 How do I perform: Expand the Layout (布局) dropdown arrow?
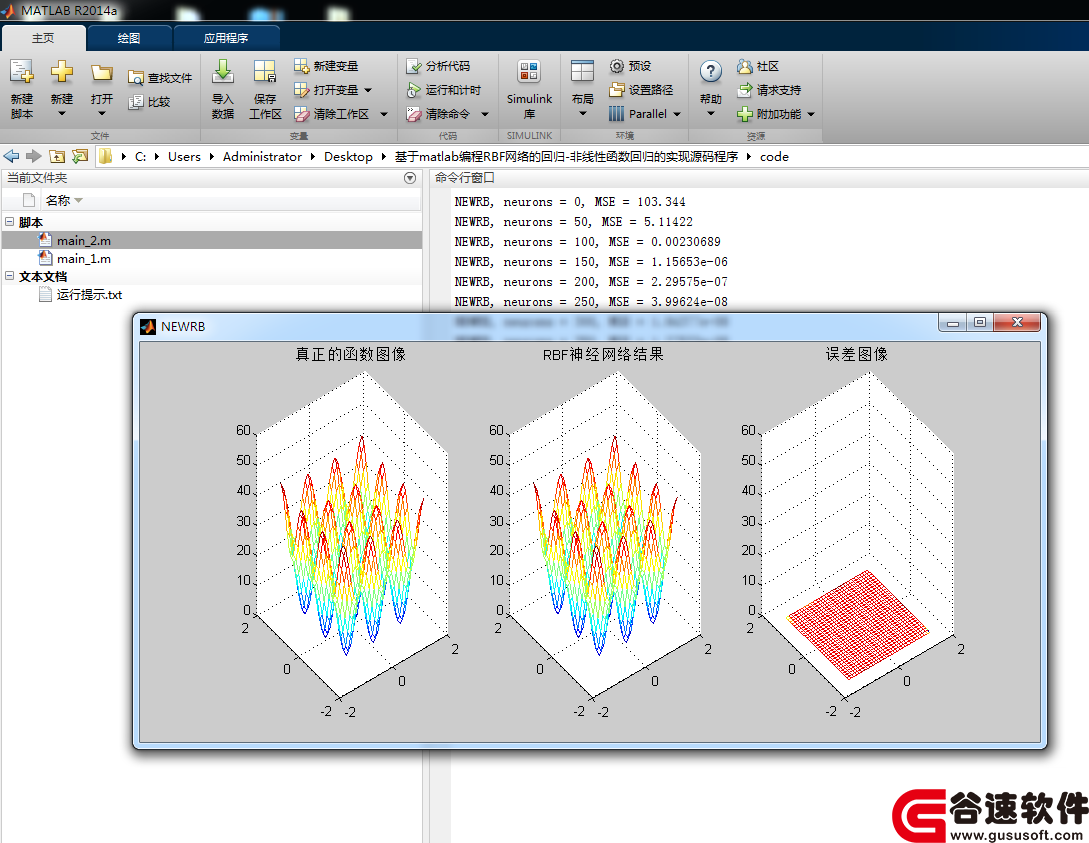583,114
